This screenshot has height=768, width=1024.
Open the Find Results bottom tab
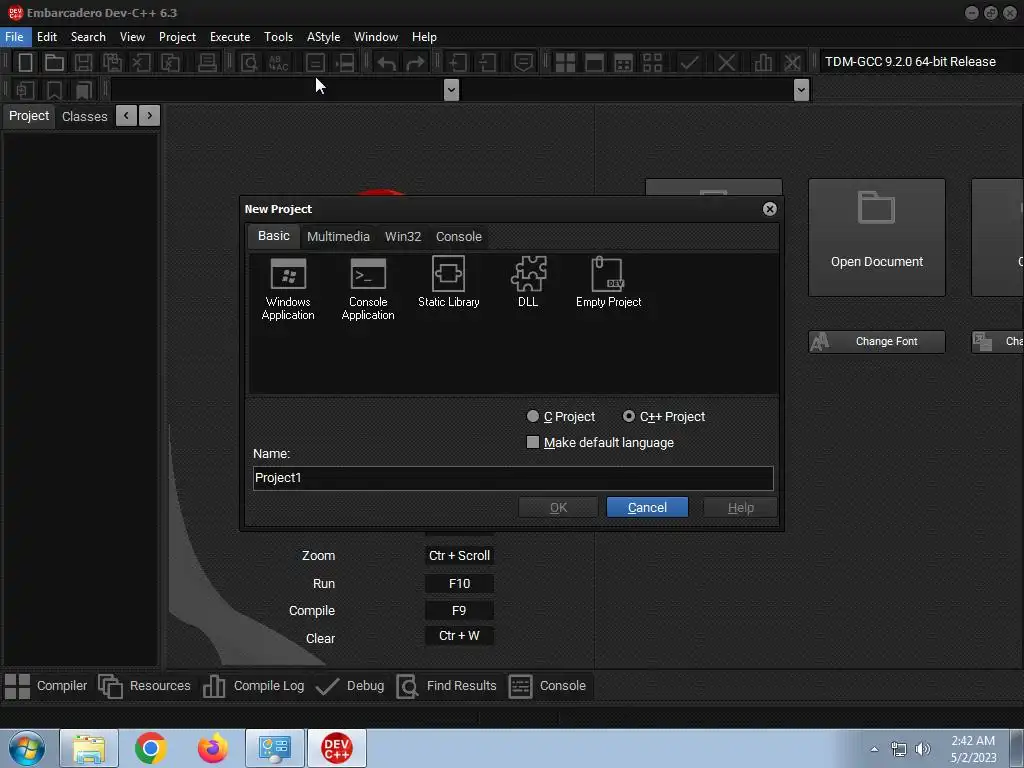pos(447,686)
